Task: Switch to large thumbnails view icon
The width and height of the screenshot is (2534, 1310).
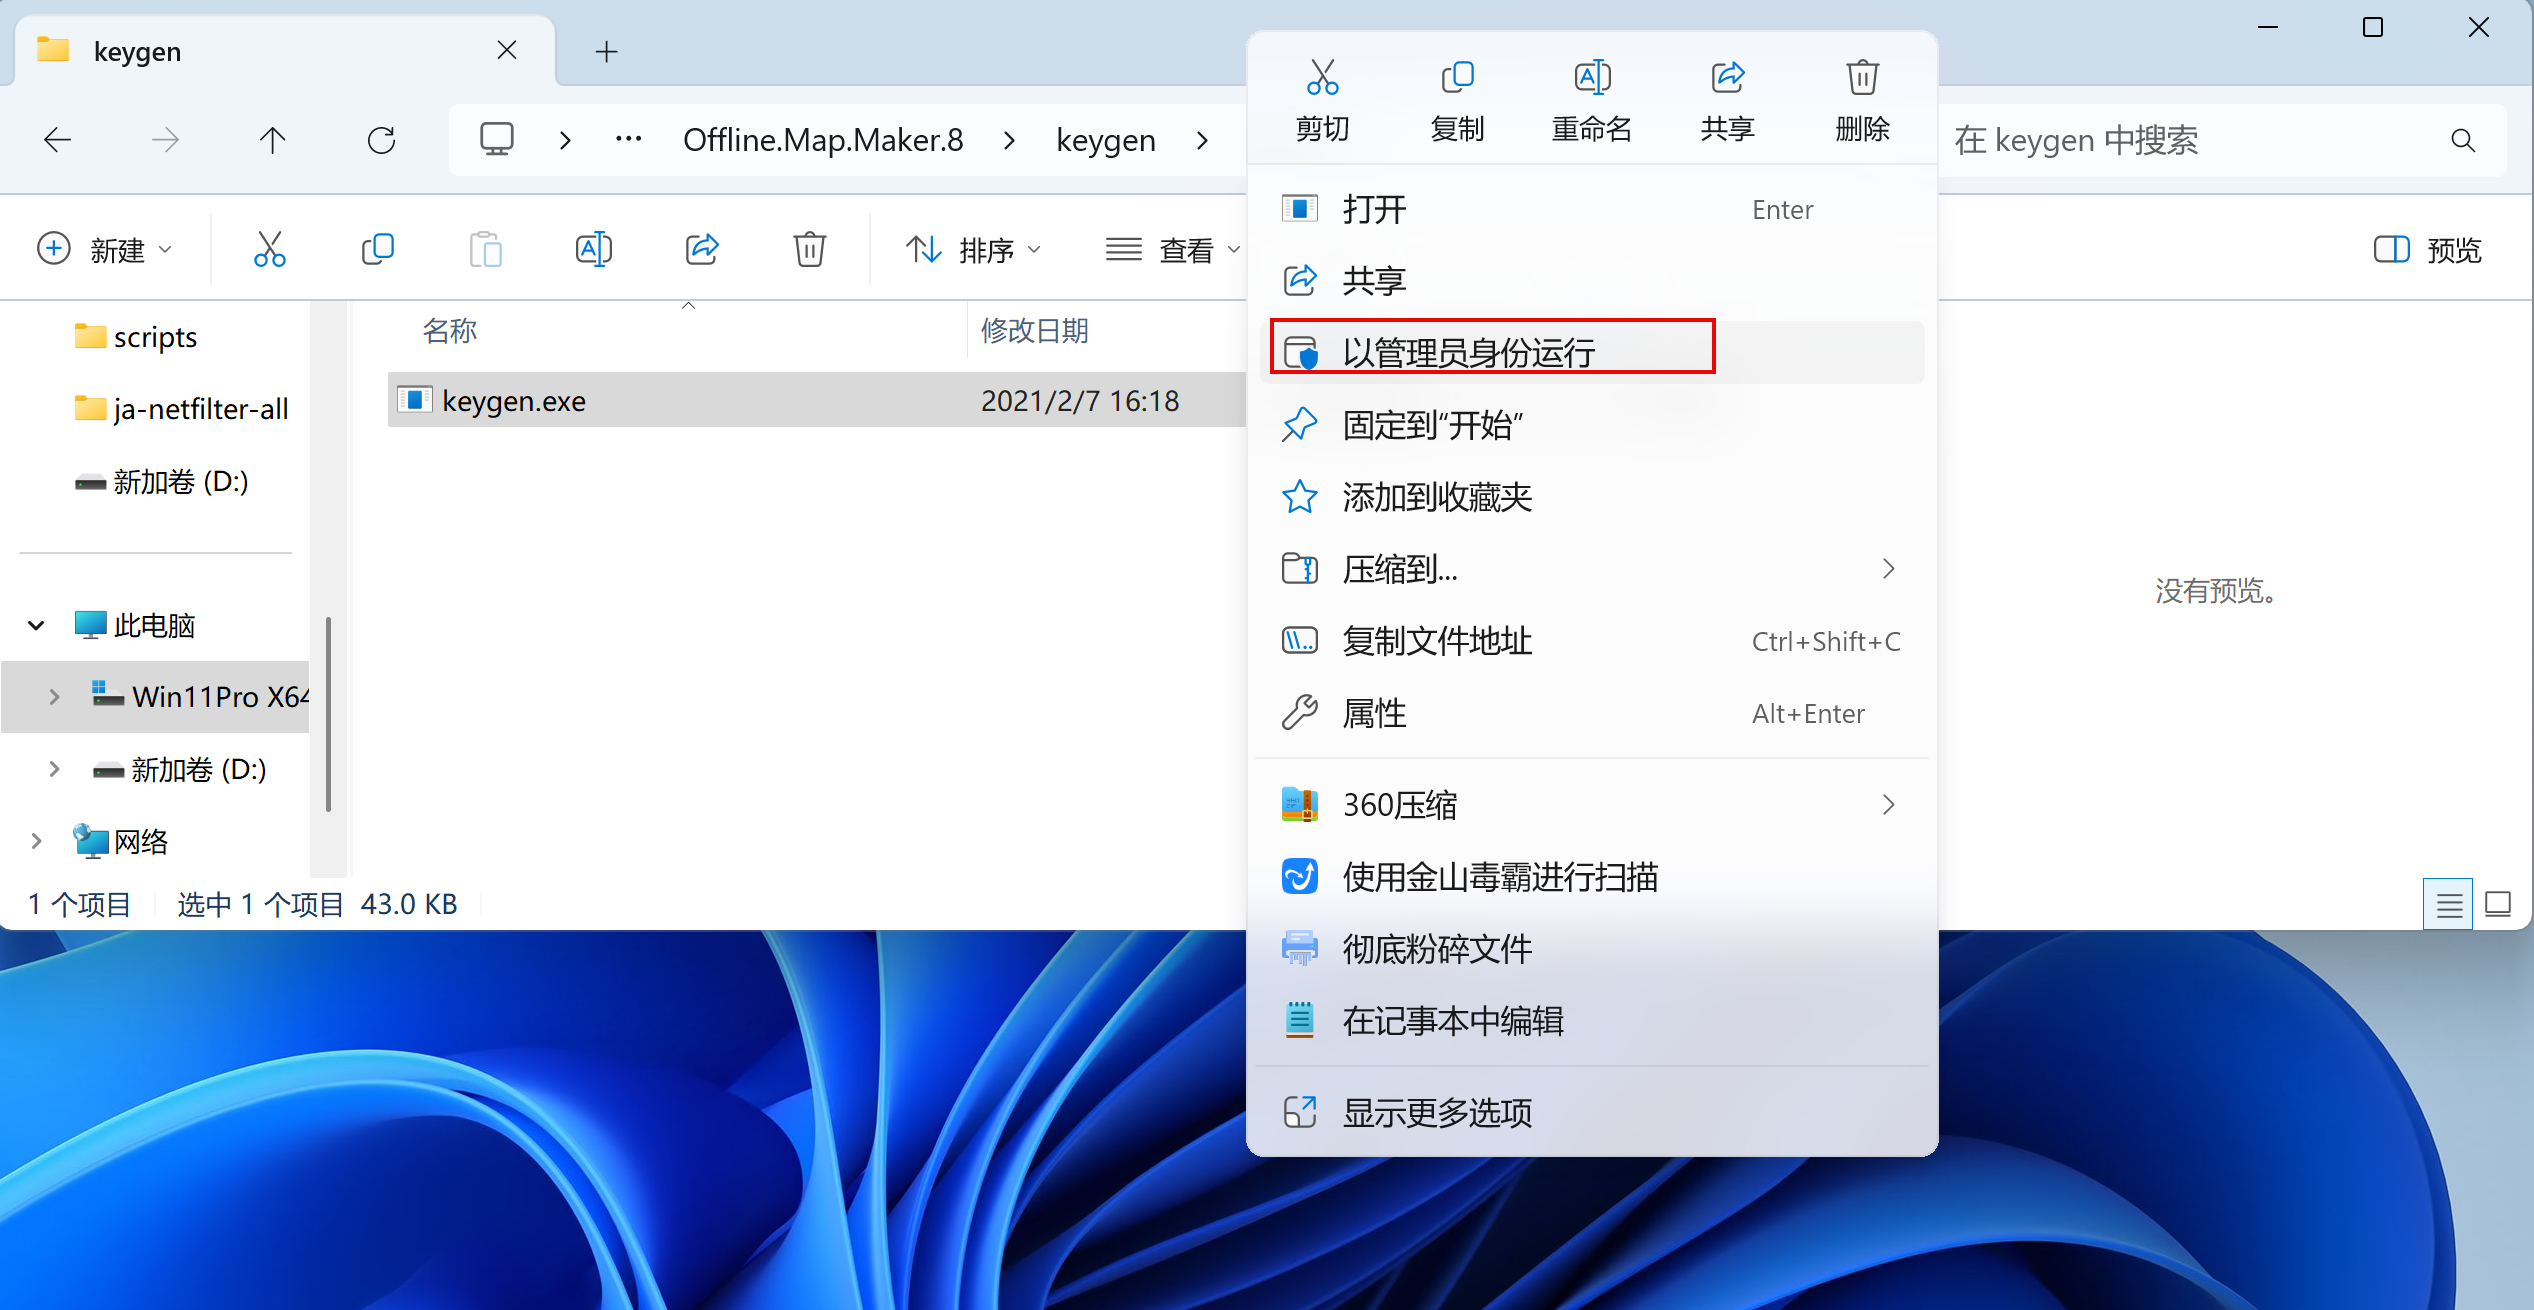Action: 2498,905
